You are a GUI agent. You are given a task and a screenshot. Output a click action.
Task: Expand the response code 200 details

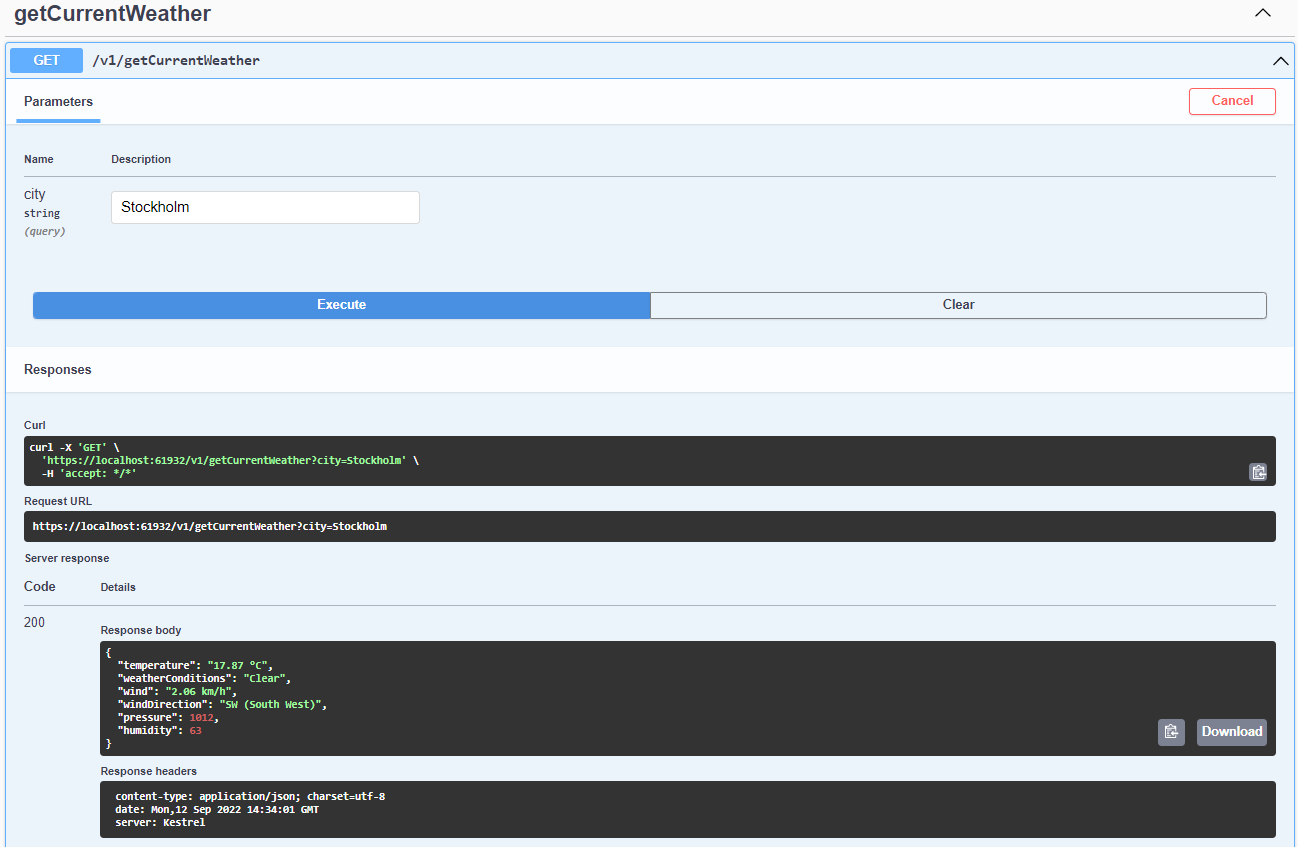(x=34, y=622)
